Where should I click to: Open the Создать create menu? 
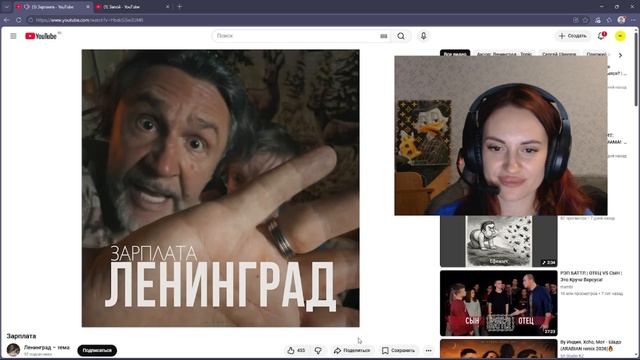(x=573, y=36)
